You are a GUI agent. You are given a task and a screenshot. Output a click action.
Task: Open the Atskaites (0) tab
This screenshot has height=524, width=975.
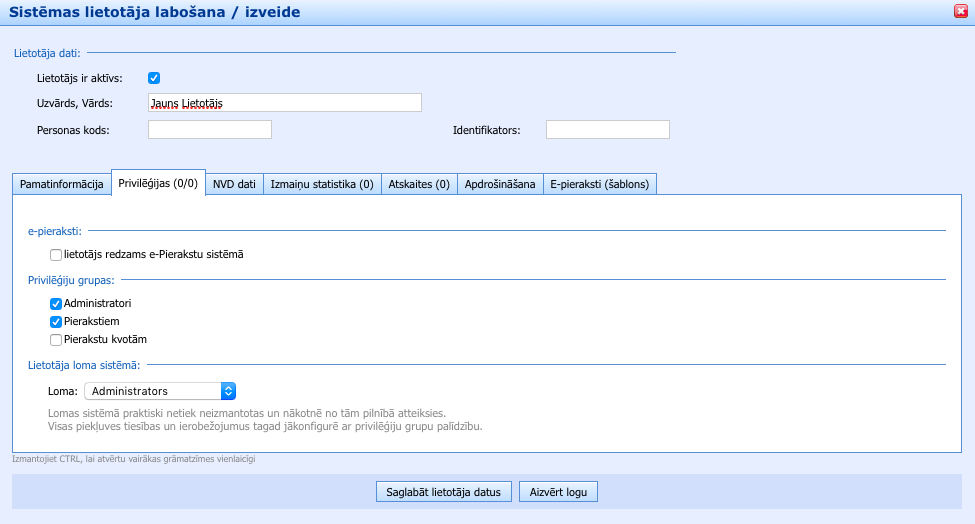tap(419, 184)
